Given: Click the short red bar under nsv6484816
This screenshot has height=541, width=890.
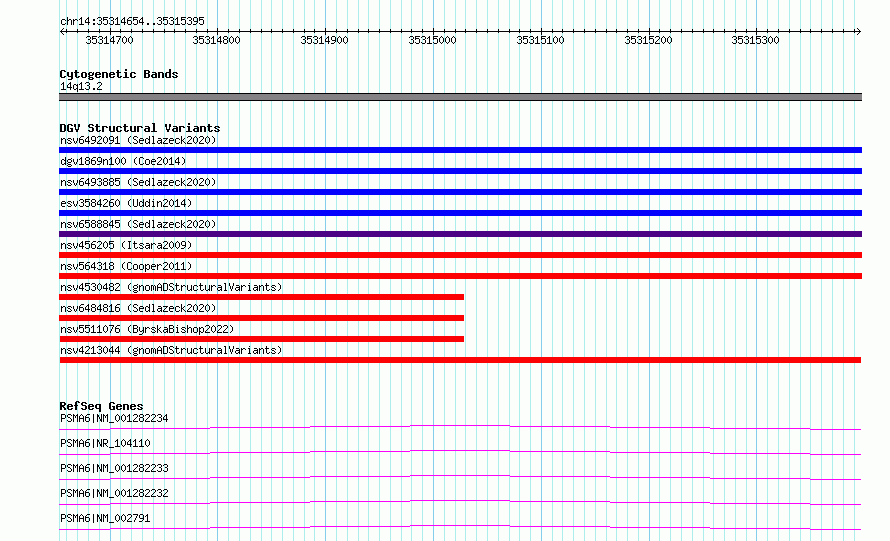Looking at the screenshot, I should [261, 318].
